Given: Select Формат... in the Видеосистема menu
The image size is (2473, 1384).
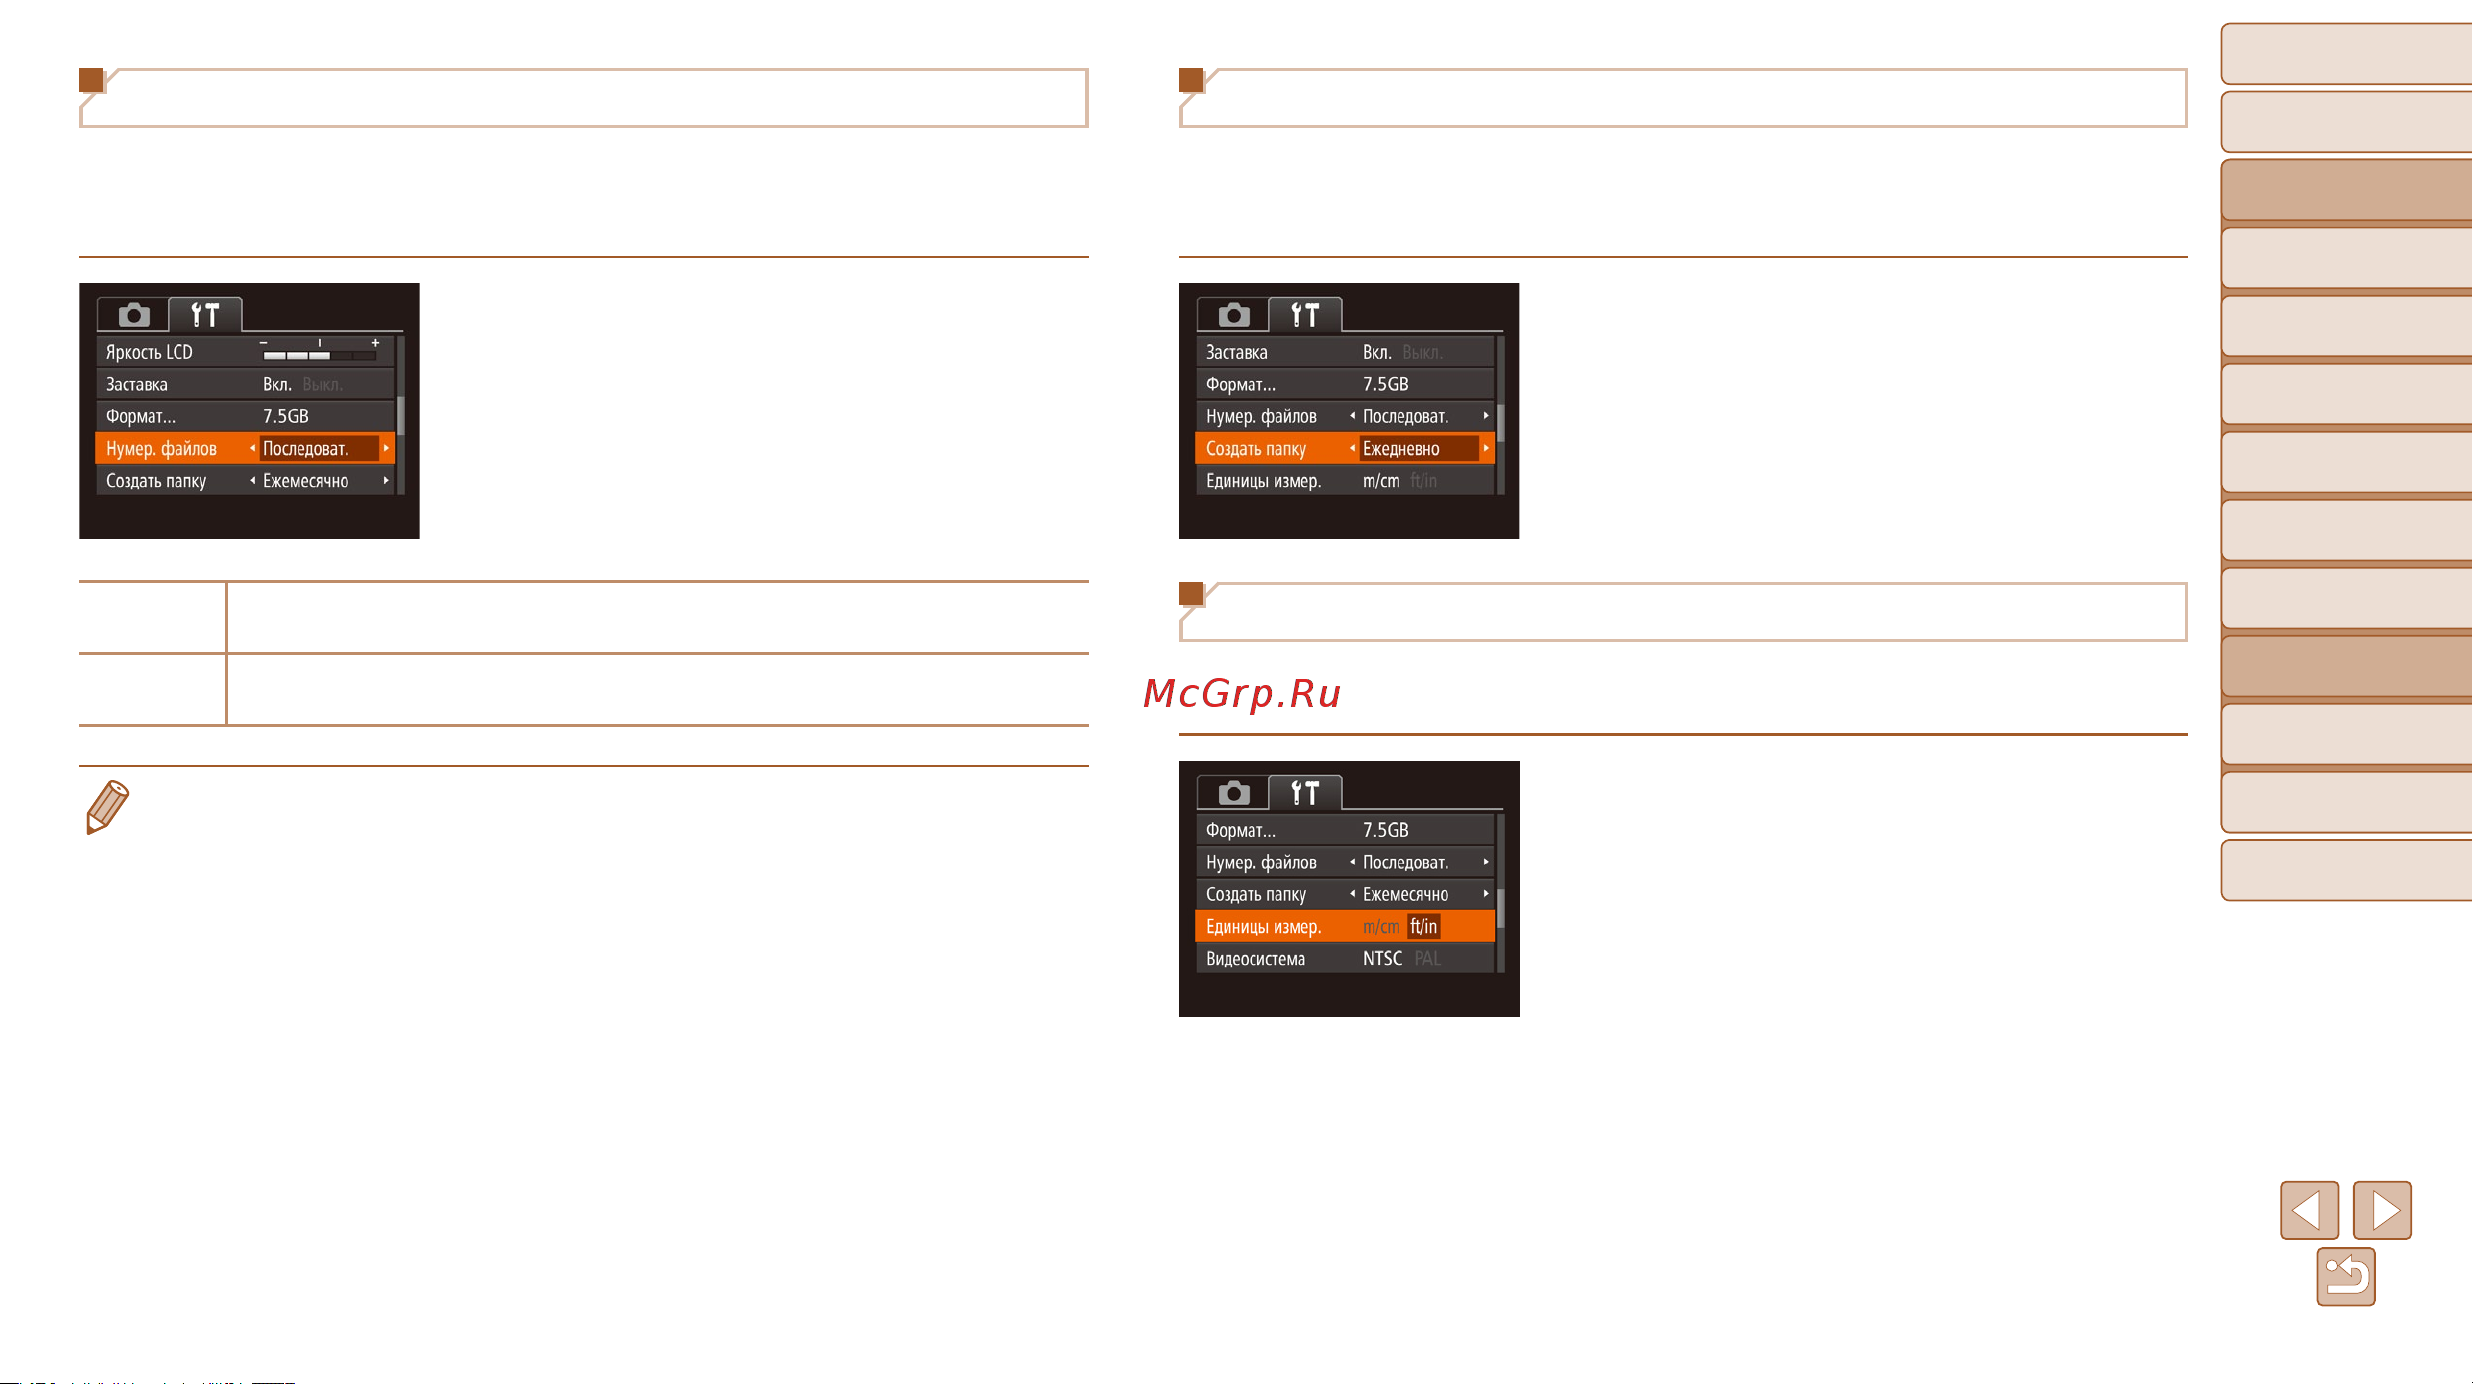Looking at the screenshot, I should click(1345, 830).
